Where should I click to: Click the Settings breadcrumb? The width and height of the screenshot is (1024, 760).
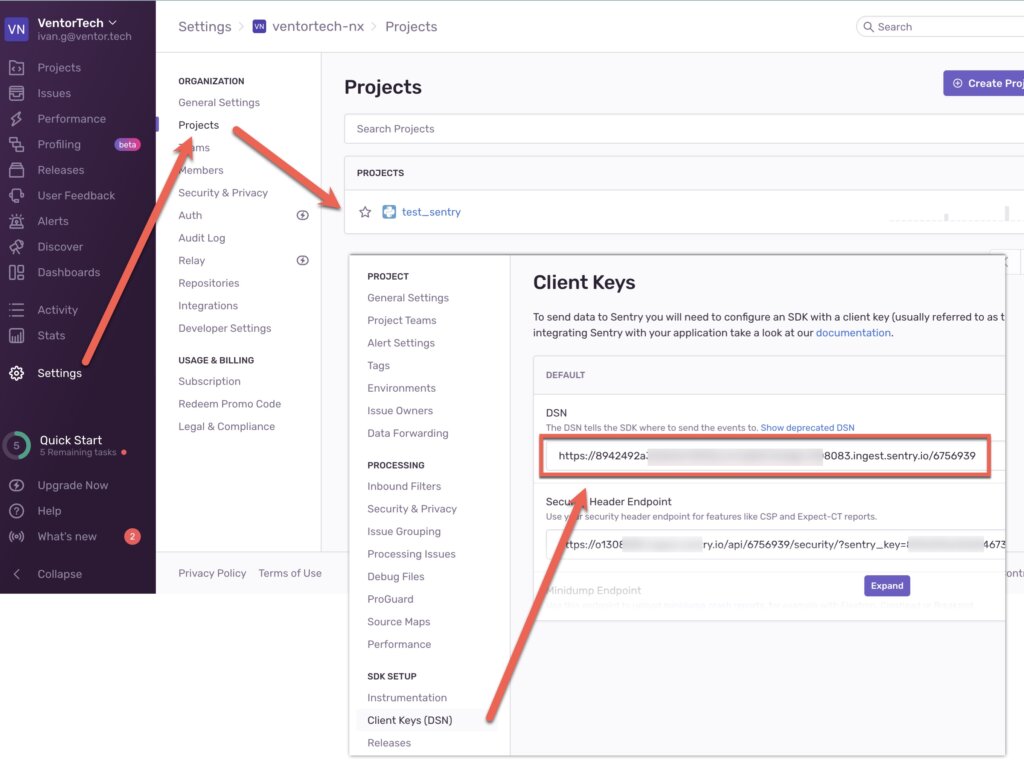(x=204, y=27)
